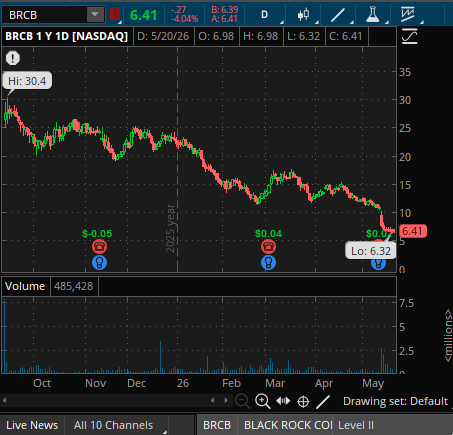Open the studies flask icon menu
The width and height of the screenshot is (453, 435).
click(372, 15)
